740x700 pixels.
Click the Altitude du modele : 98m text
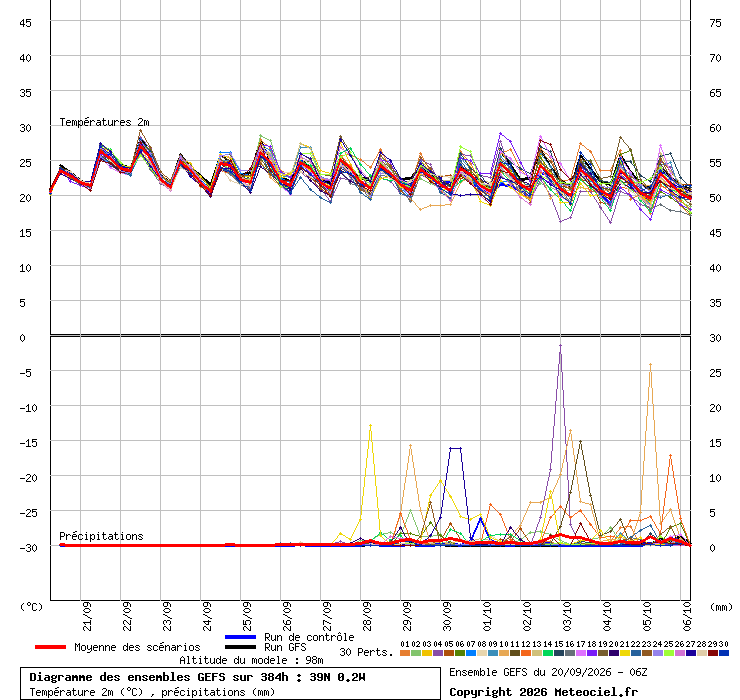click(251, 660)
